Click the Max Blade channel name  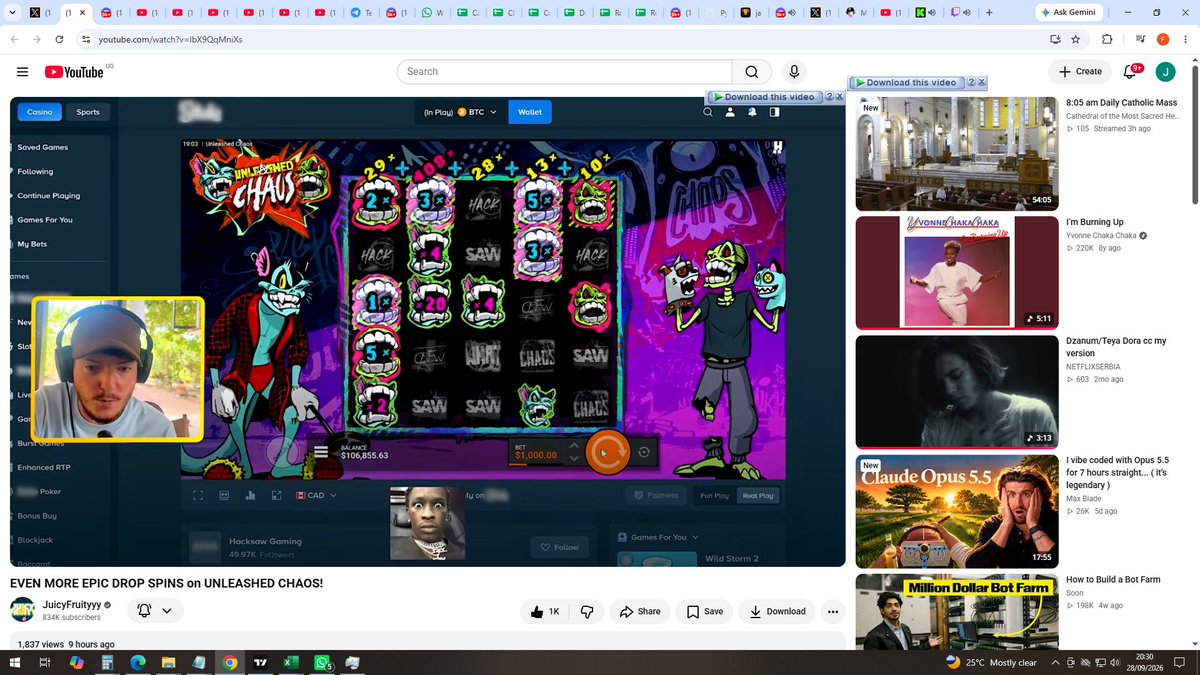(x=1083, y=498)
